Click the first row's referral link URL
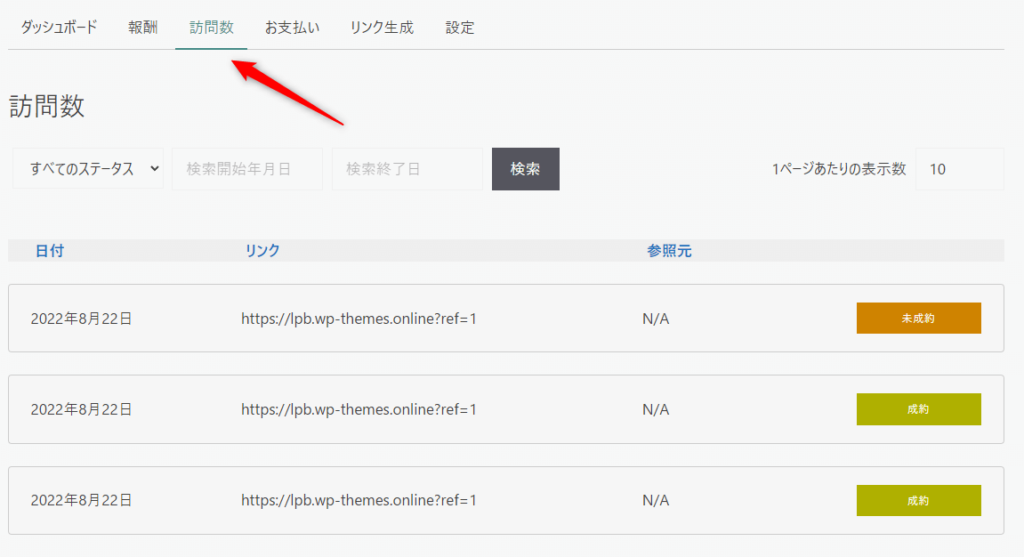 [x=358, y=319]
